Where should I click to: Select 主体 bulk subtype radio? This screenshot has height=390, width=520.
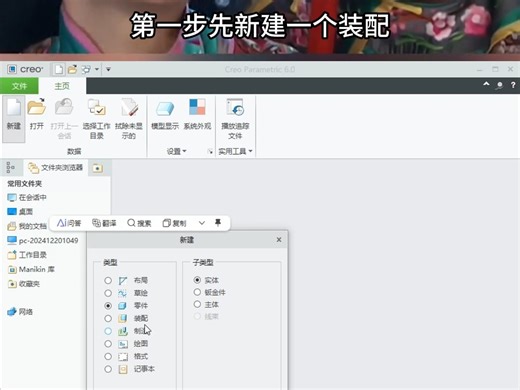pos(197,304)
